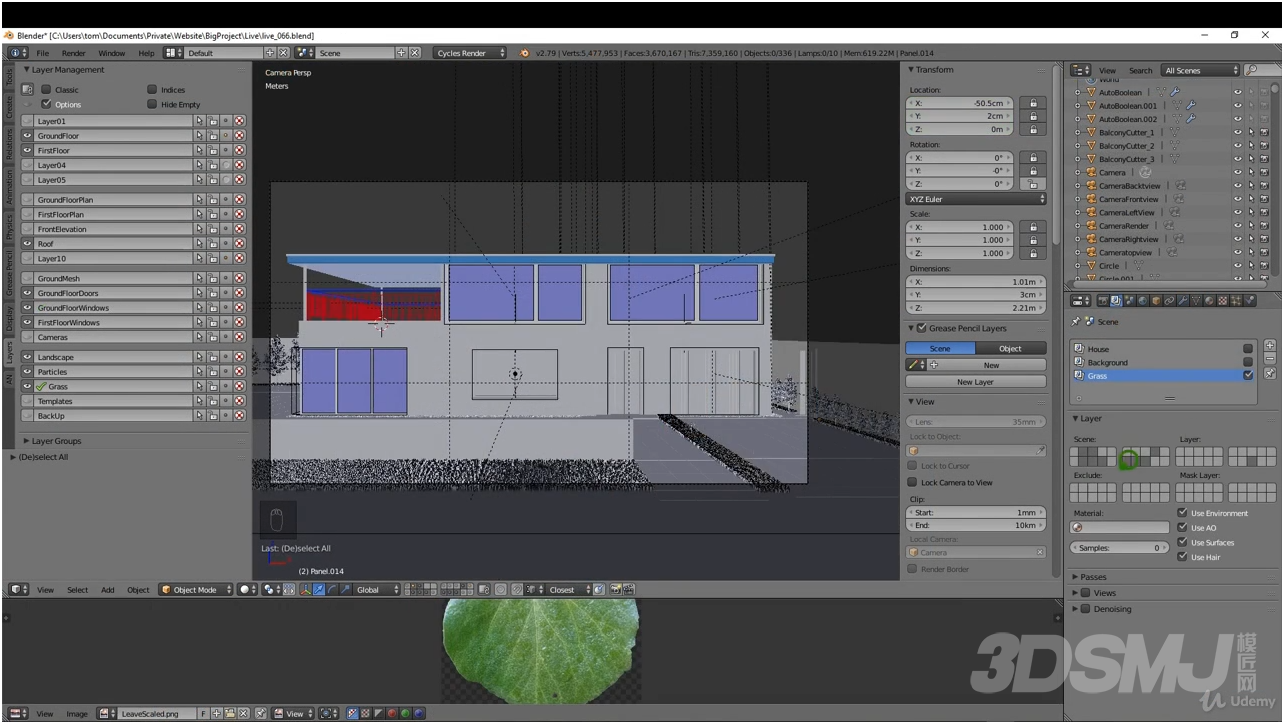Open the Add menu in viewport header
The width and height of the screenshot is (1284, 724).
pyautogui.click(x=107, y=590)
